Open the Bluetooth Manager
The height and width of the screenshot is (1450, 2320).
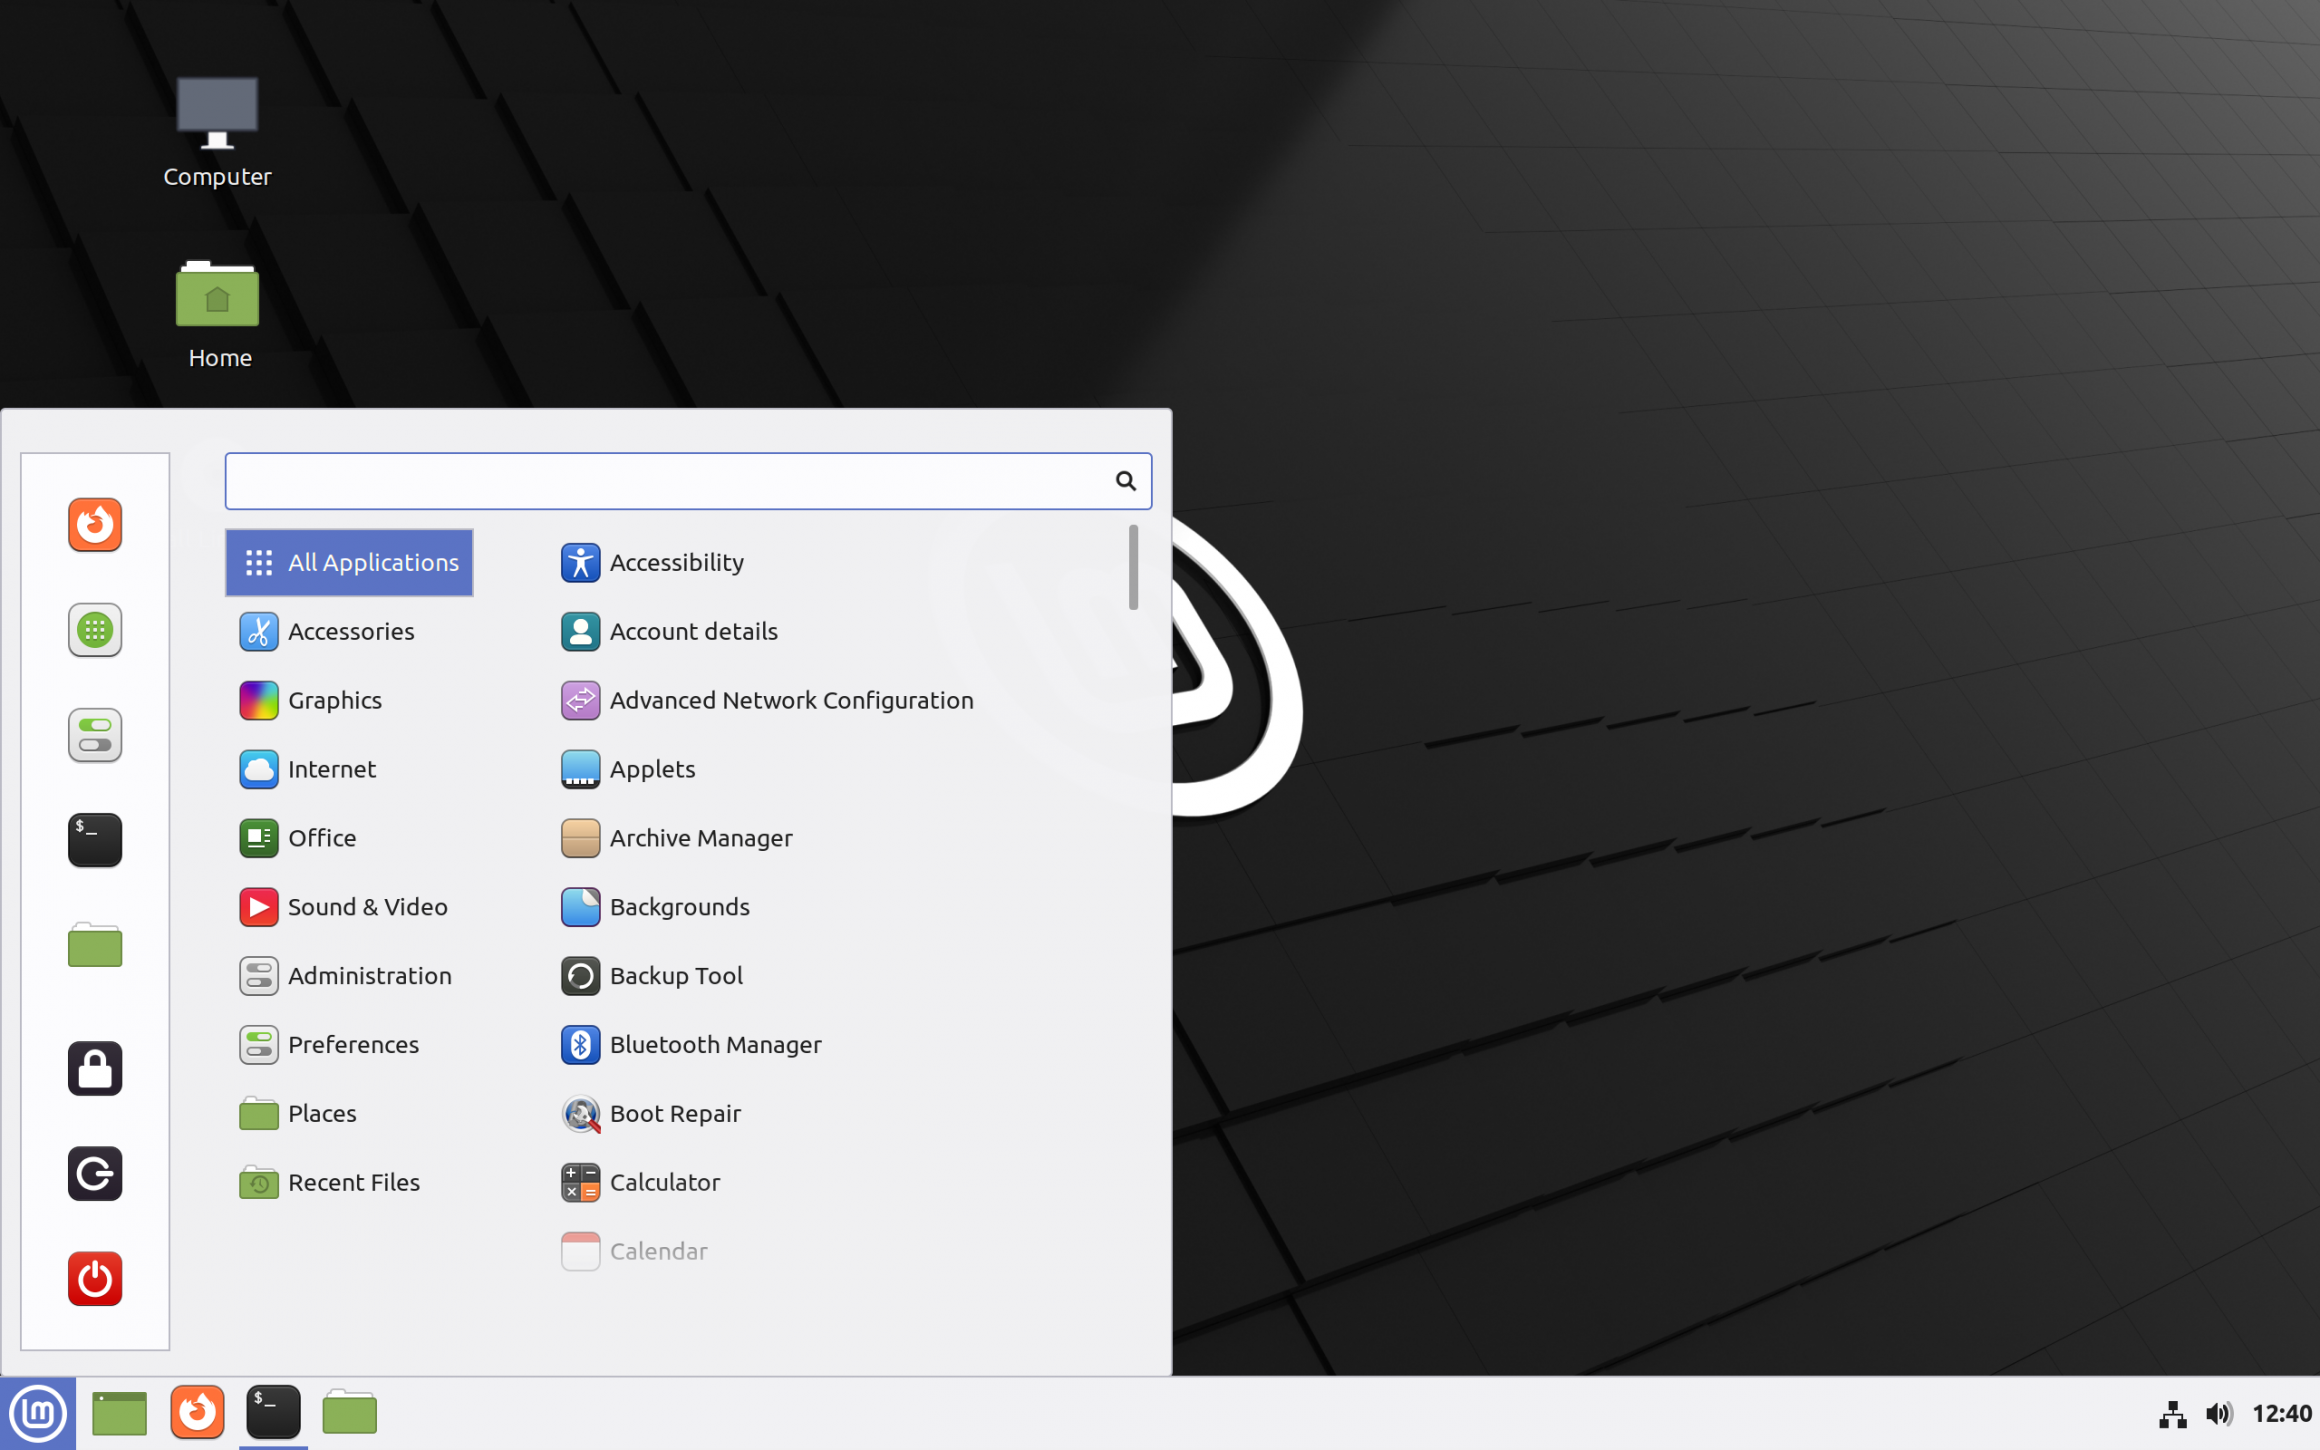716,1044
